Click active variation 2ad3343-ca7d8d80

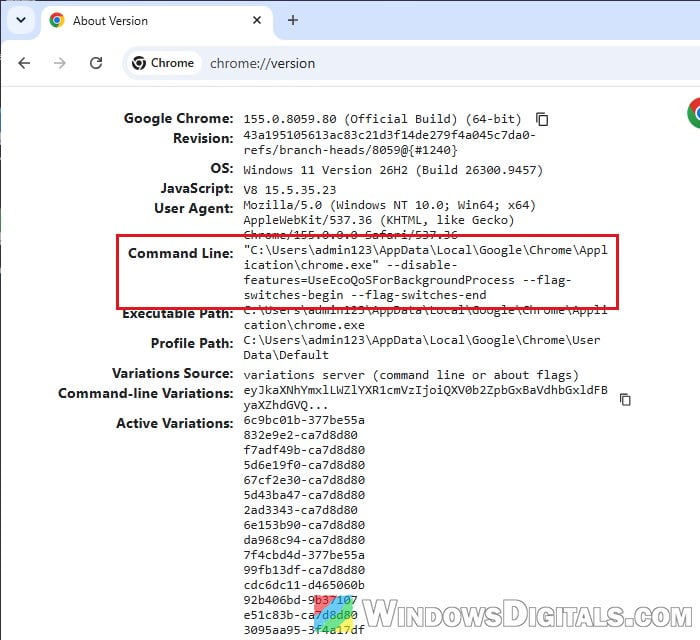[x=300, y=510]
